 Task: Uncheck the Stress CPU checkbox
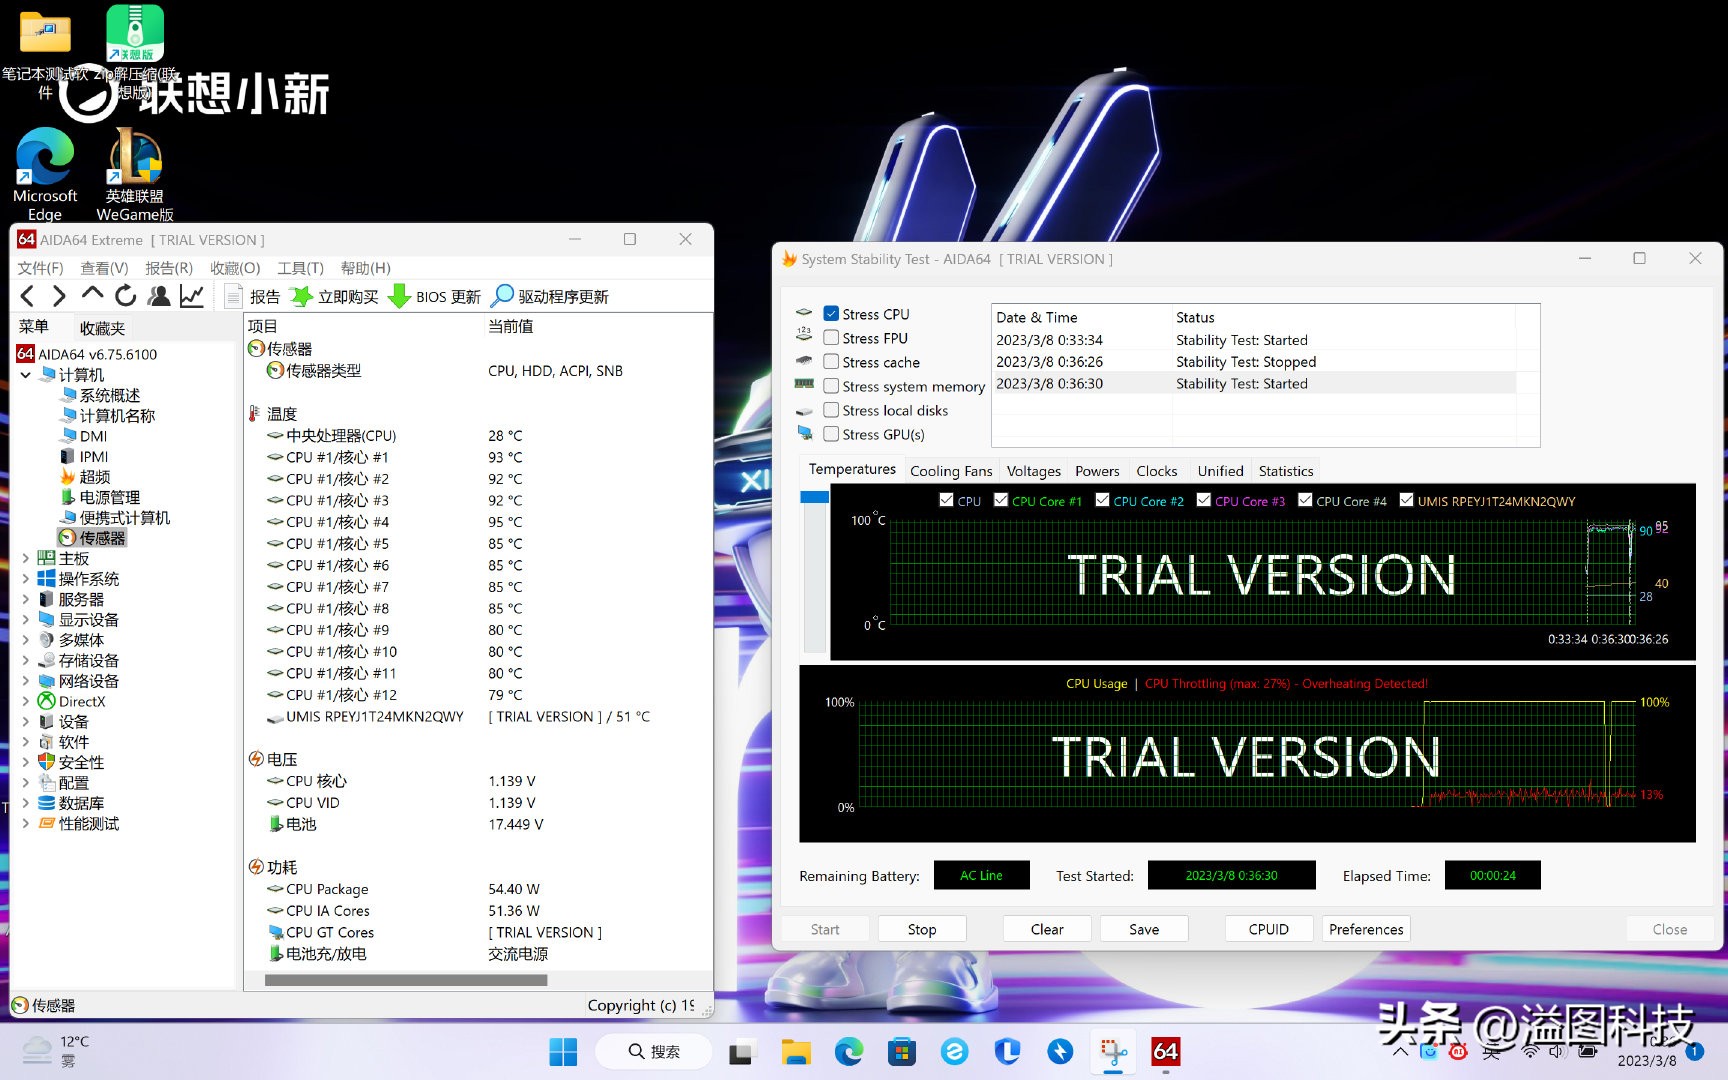[x=831, y=314]
